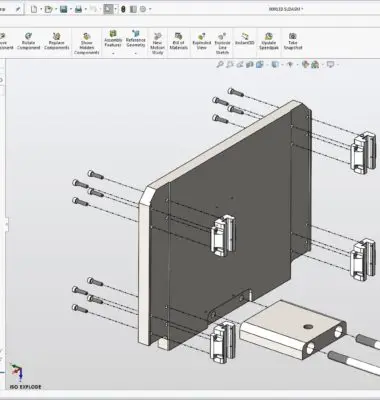Image resolution: width=380 pixels, height=400 pixels.
Task: Click the Assembly Features icon
Action: pyautogui.click(x=113, y=39)
